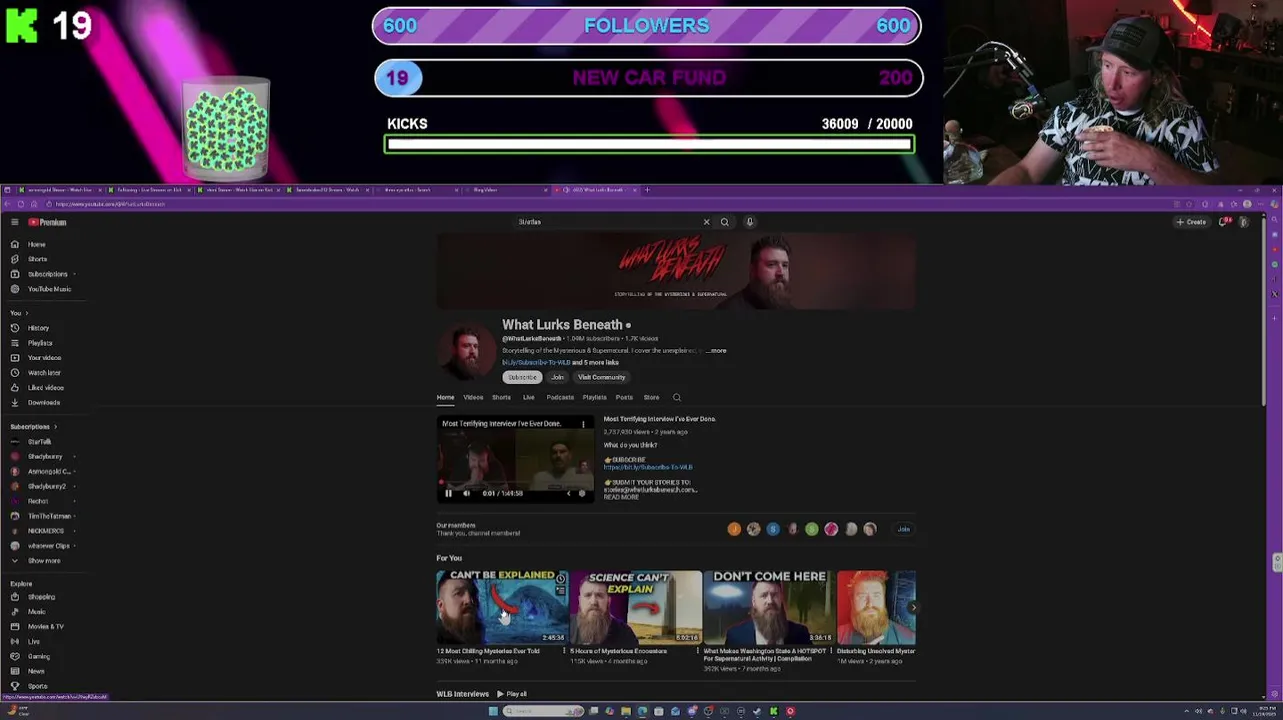This screenshot has width=1283, height=720.
Task: Click the Windows taskbar search box
Action: pyautogui.click(x=544, y=712)
